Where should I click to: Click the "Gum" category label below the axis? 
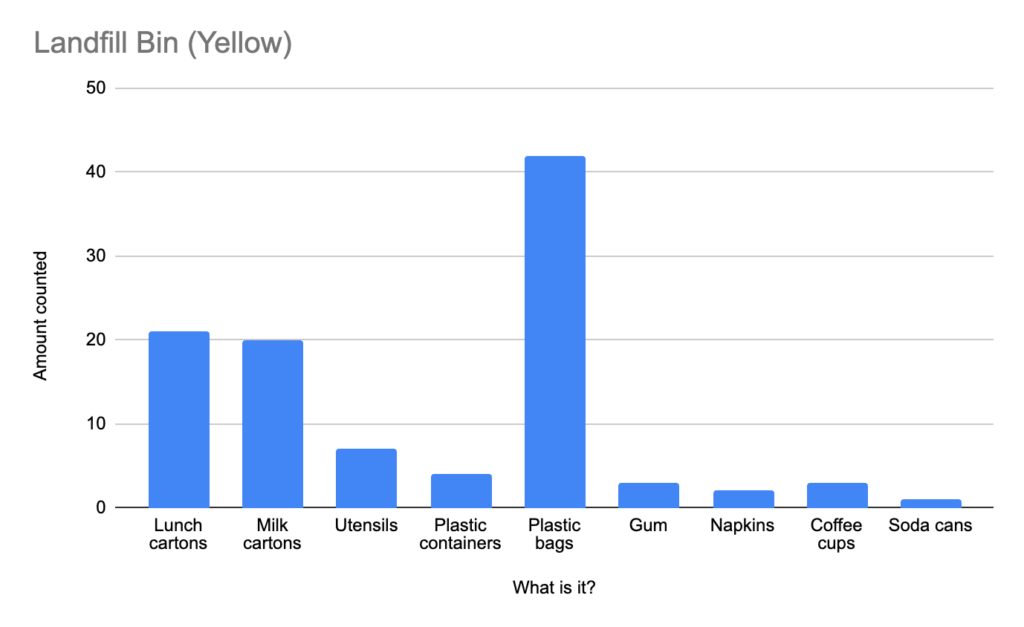pyautogui.click(x=649, y=525)
